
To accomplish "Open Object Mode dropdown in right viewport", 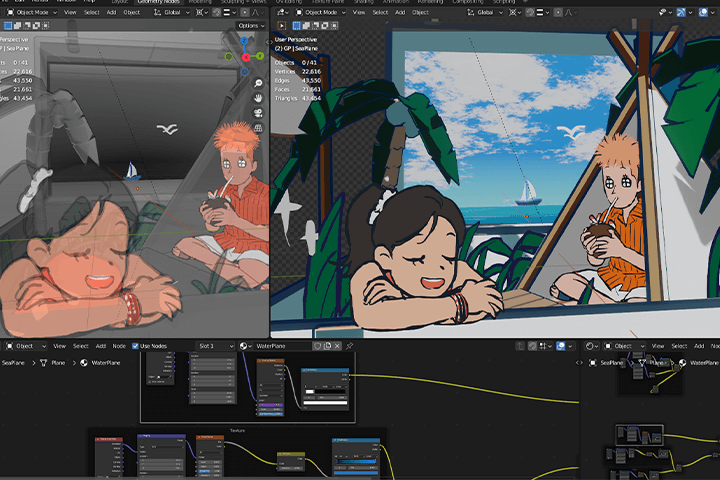I will click(x=320, y=12).
